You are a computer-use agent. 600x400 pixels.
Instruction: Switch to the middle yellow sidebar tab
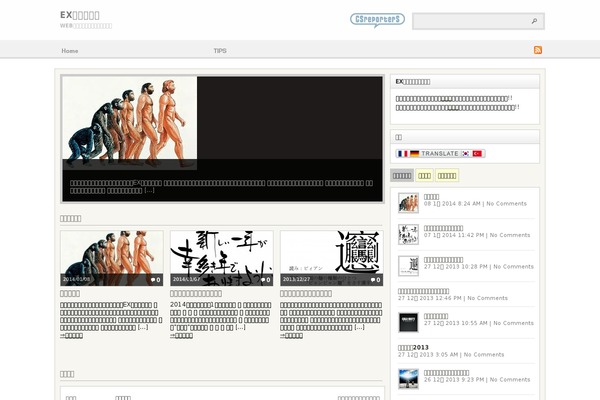(424, 175)
